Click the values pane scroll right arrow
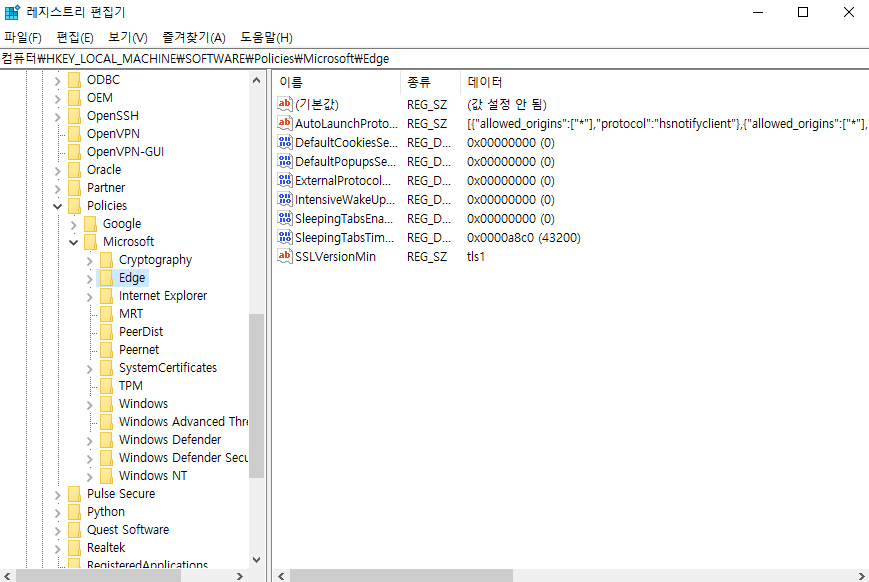Image resolution: width=869 pixels, height=582 pixels. click(x=862, y=575)
